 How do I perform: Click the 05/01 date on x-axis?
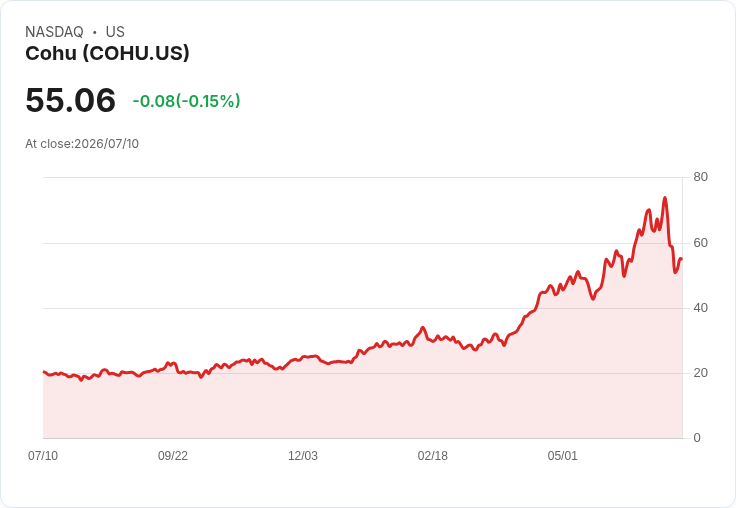[x=562, y=456]
